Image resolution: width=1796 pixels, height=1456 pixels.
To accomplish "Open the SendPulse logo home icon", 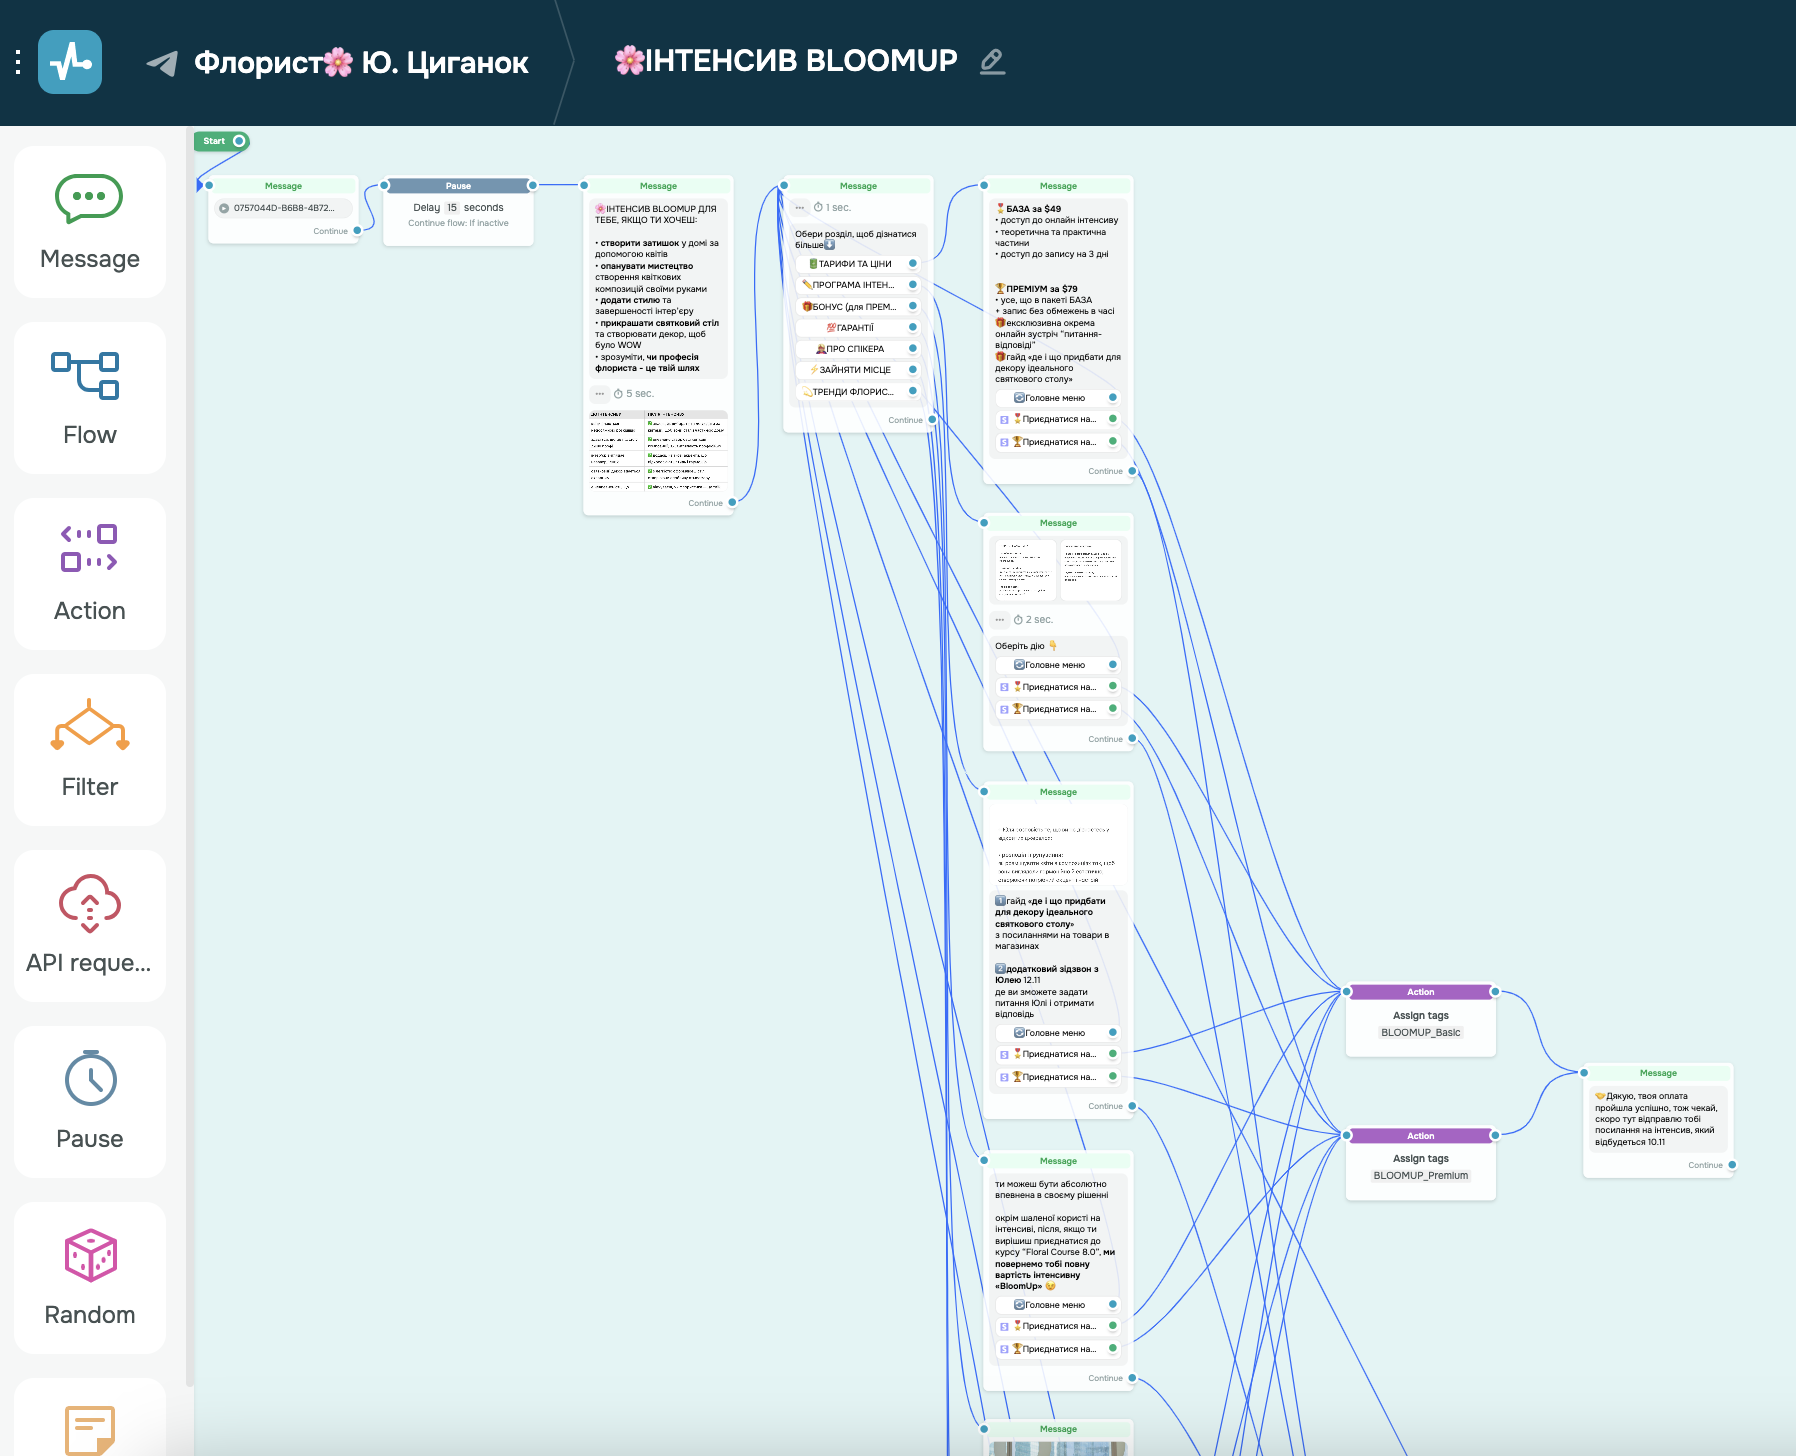I will (x=70, y=62).
